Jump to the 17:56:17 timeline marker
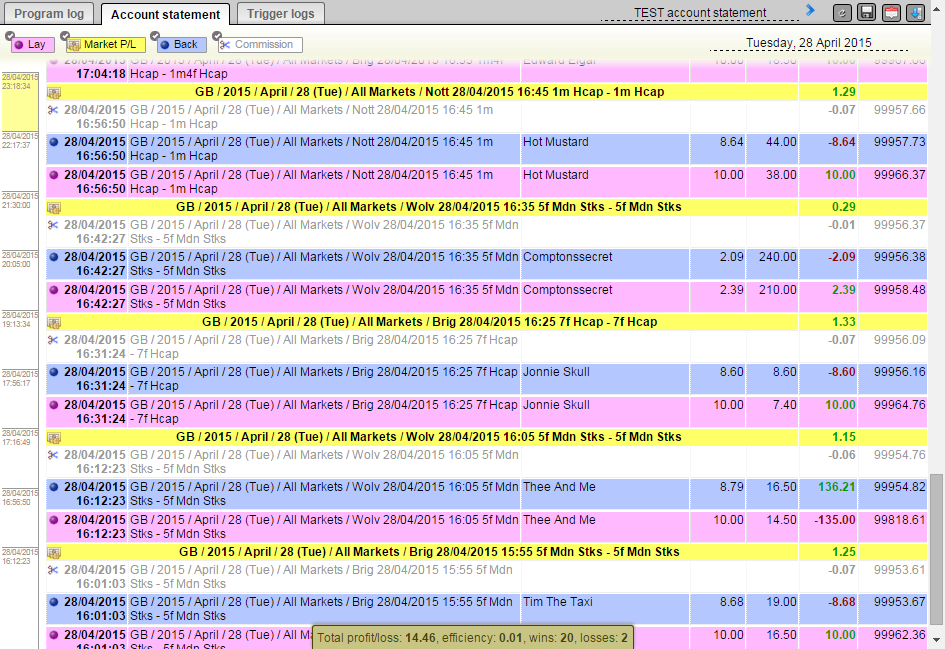This screenshot has height=649, width=945. [20, 378]
